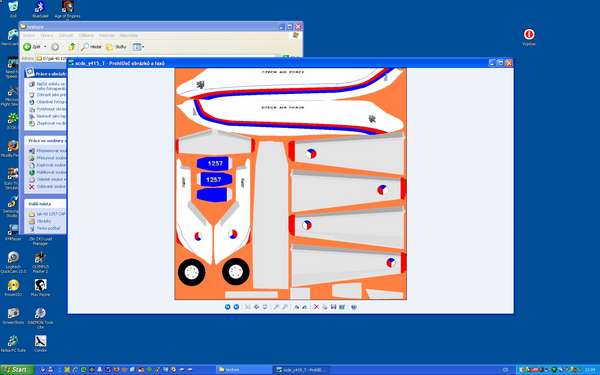600x375 pixels.
Task: Open the Back button history dropdown arrow
Action: click(45, 47)
